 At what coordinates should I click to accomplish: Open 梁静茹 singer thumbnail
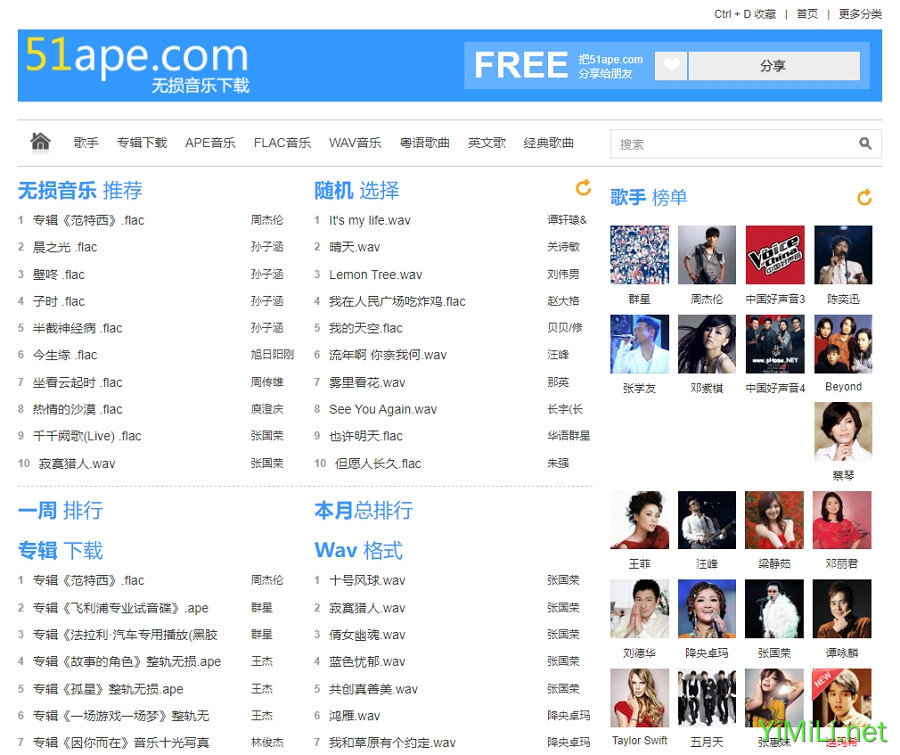tap(774, 520)
